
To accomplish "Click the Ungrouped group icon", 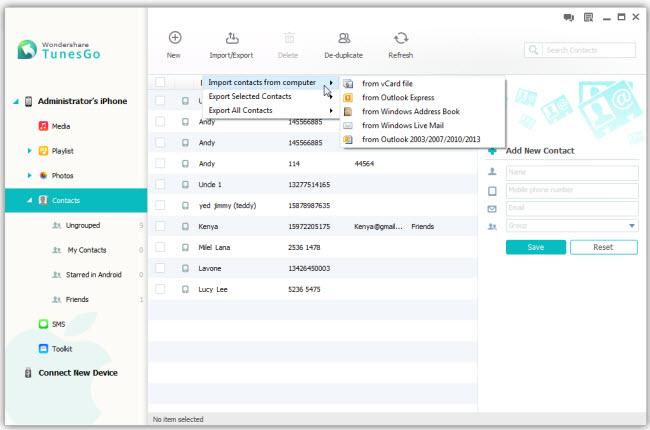I will [x=57, y=226].
